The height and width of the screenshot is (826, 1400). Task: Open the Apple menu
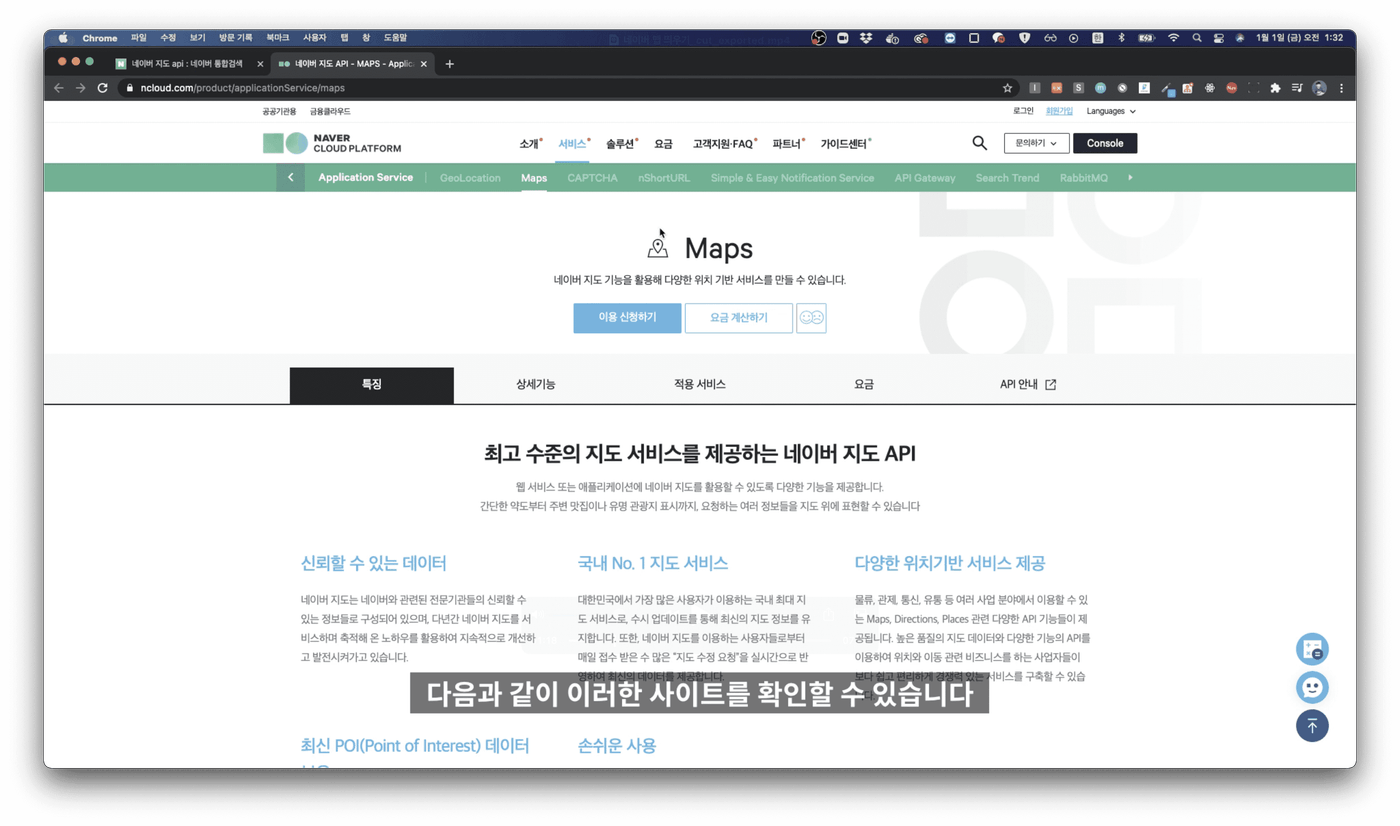click(x=63, y=38)
